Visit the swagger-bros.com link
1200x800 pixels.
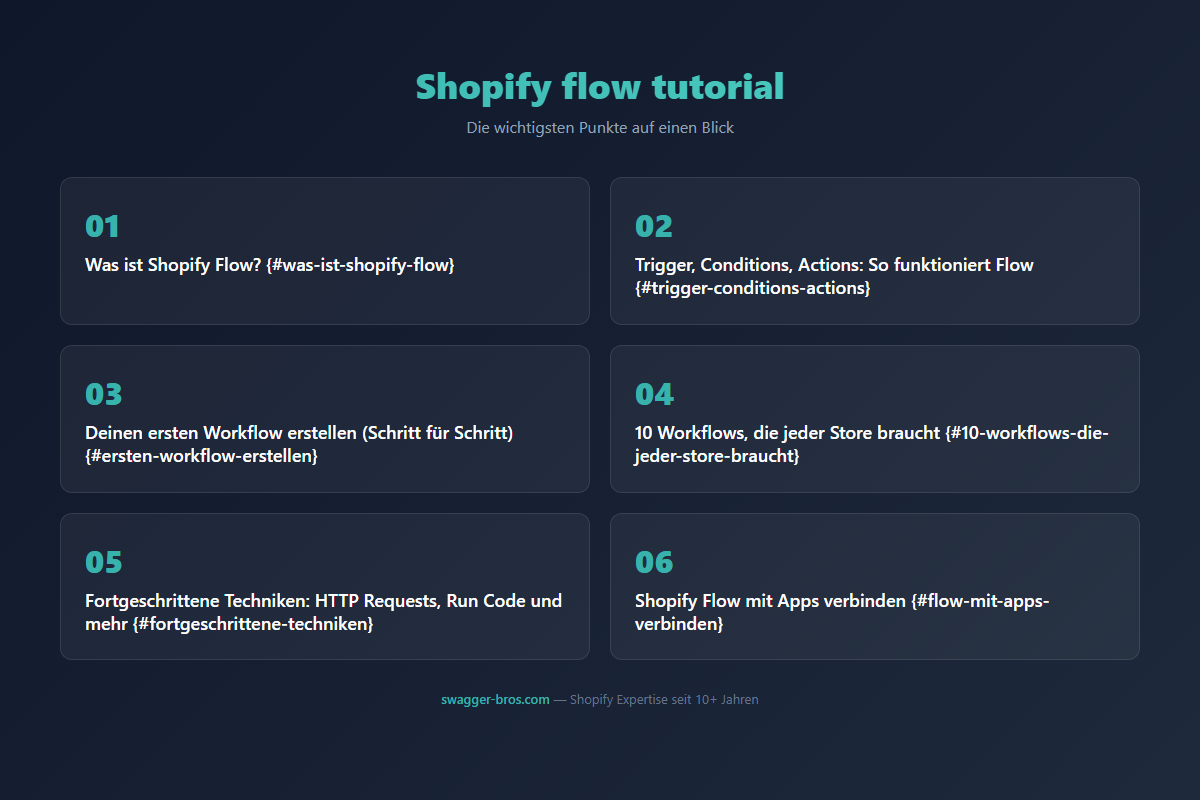tap(495, 700)
